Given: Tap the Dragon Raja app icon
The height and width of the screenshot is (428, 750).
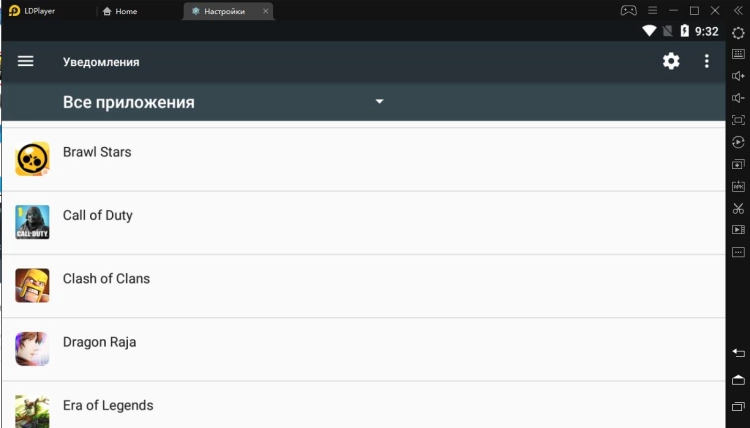Looking at the screenshot, I should coord(32,348).
